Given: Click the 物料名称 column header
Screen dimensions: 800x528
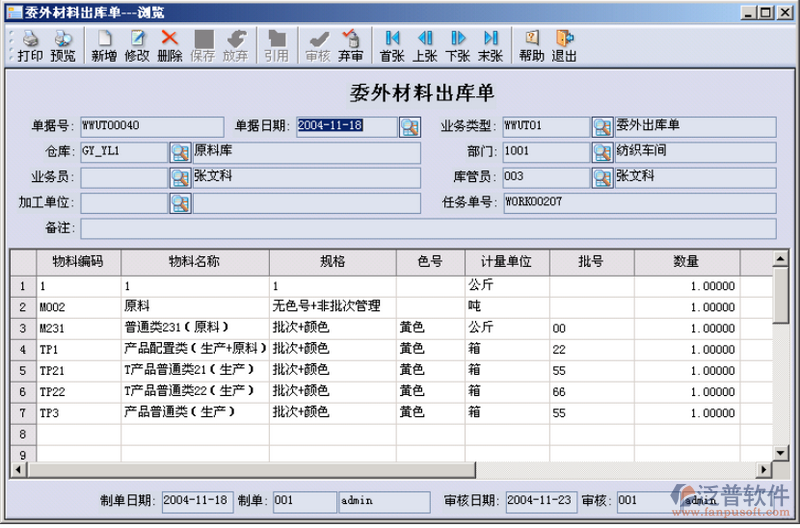Looking at the screenshot, I should click(195, 261).
